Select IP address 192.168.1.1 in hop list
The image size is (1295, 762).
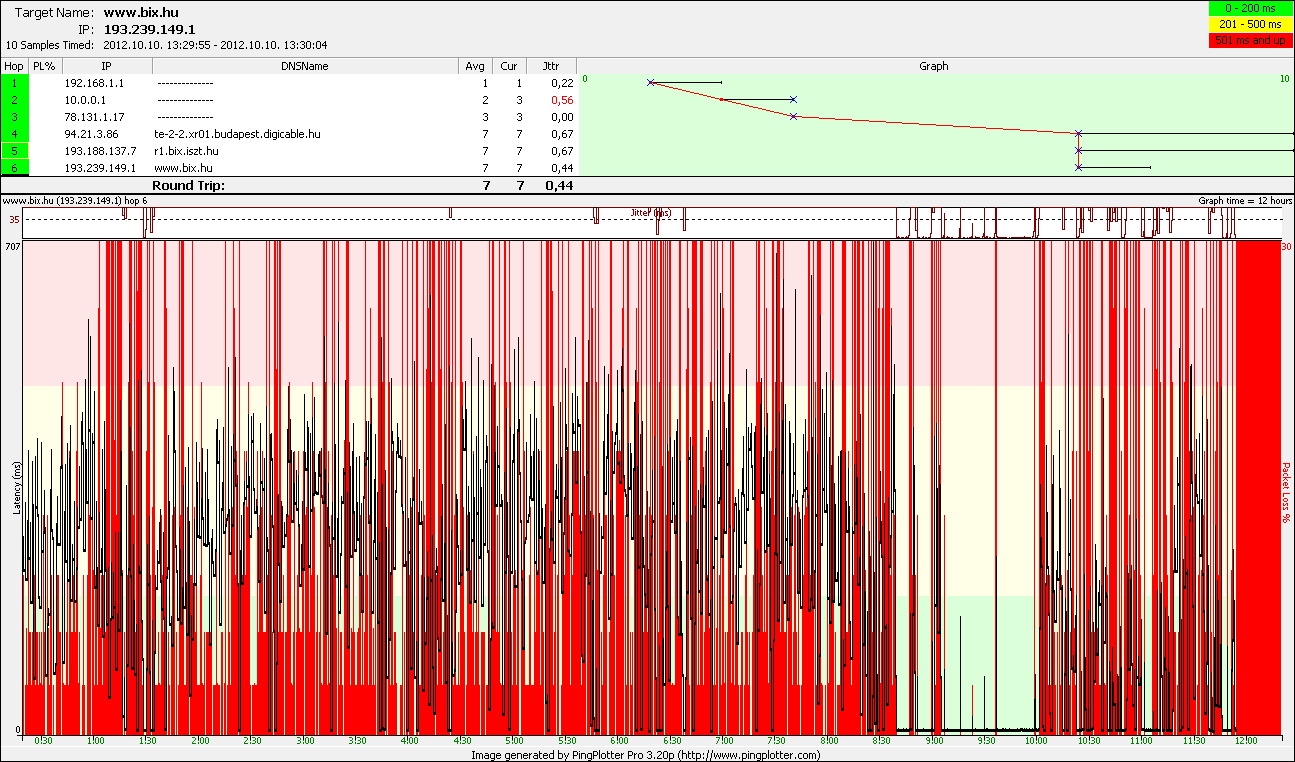point(94,83)
